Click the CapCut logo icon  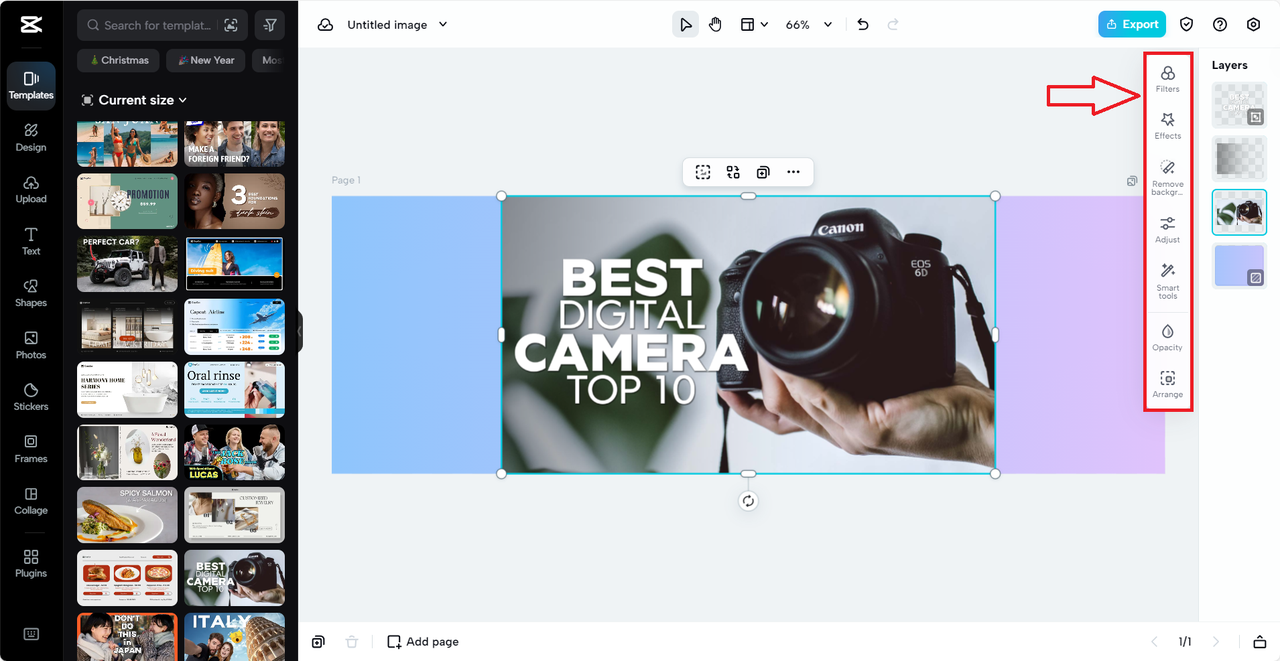click(31, 25)
